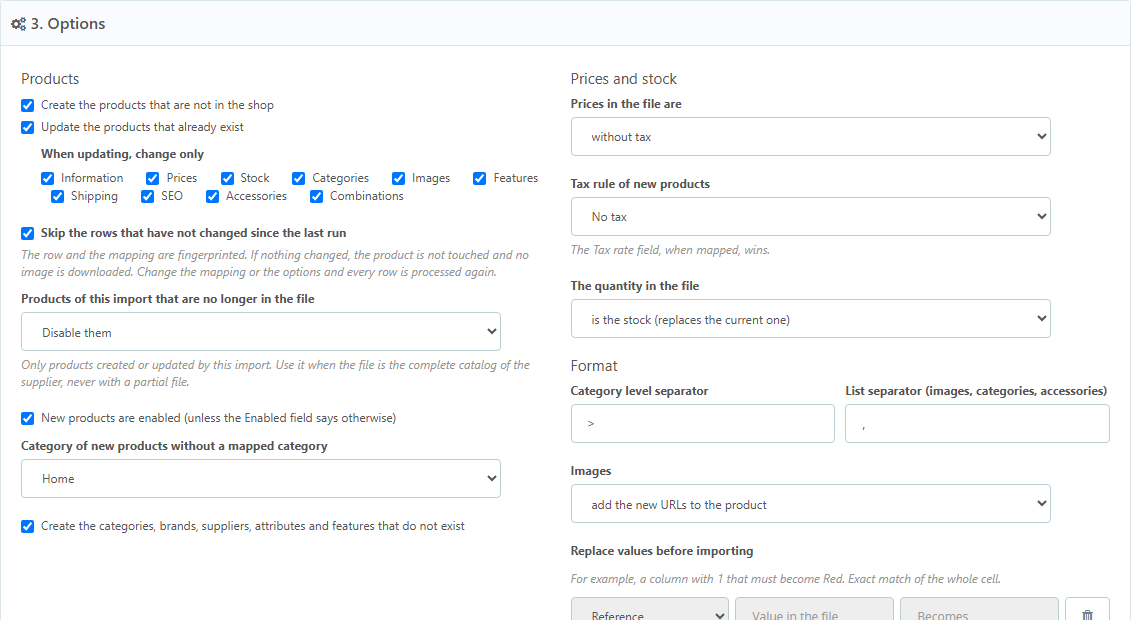Click the When updating, change only label

click(x=122, y=154)
